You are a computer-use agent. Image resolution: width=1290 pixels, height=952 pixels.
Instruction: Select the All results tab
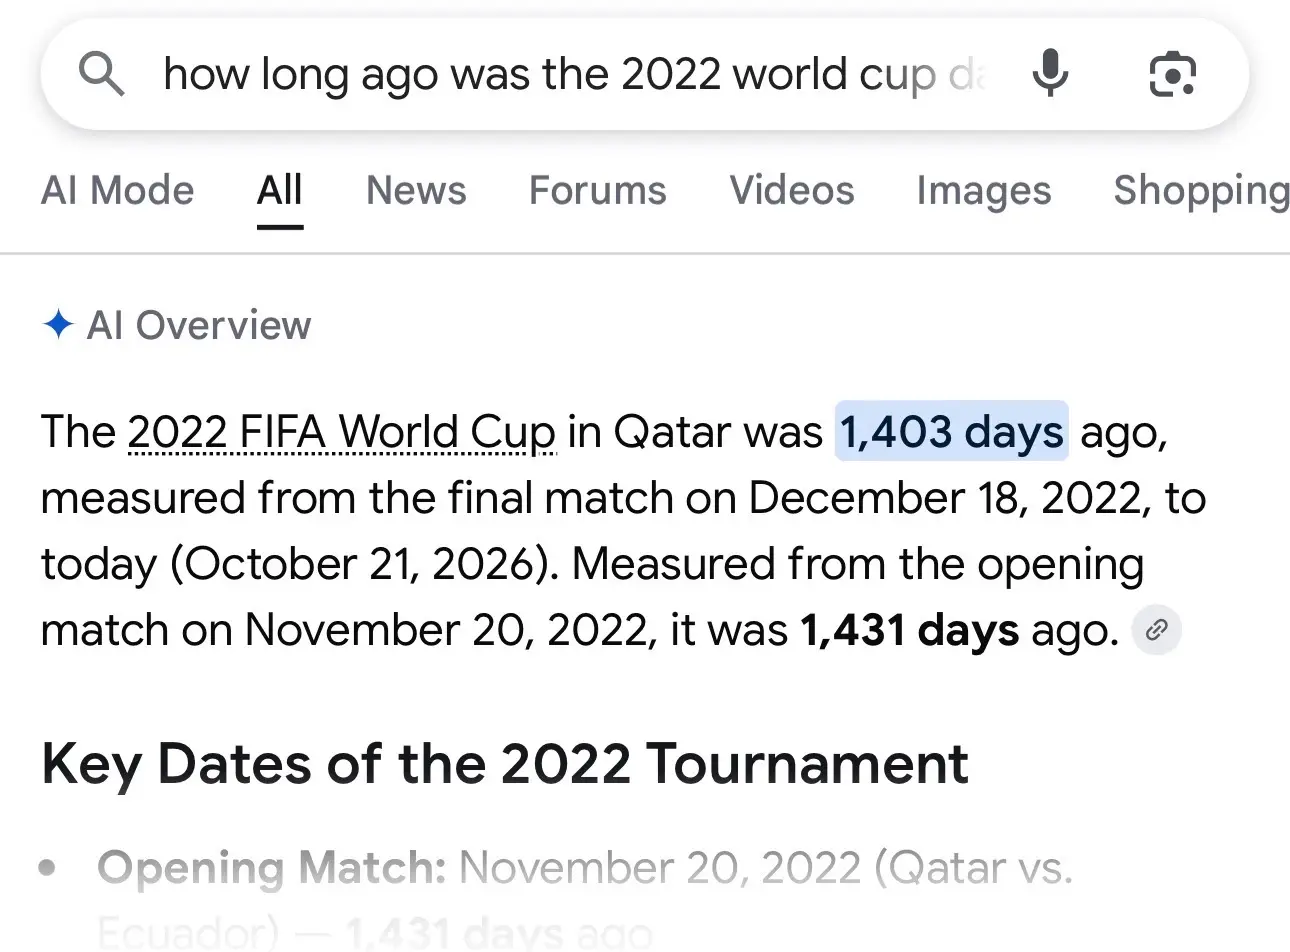point(280,190)
